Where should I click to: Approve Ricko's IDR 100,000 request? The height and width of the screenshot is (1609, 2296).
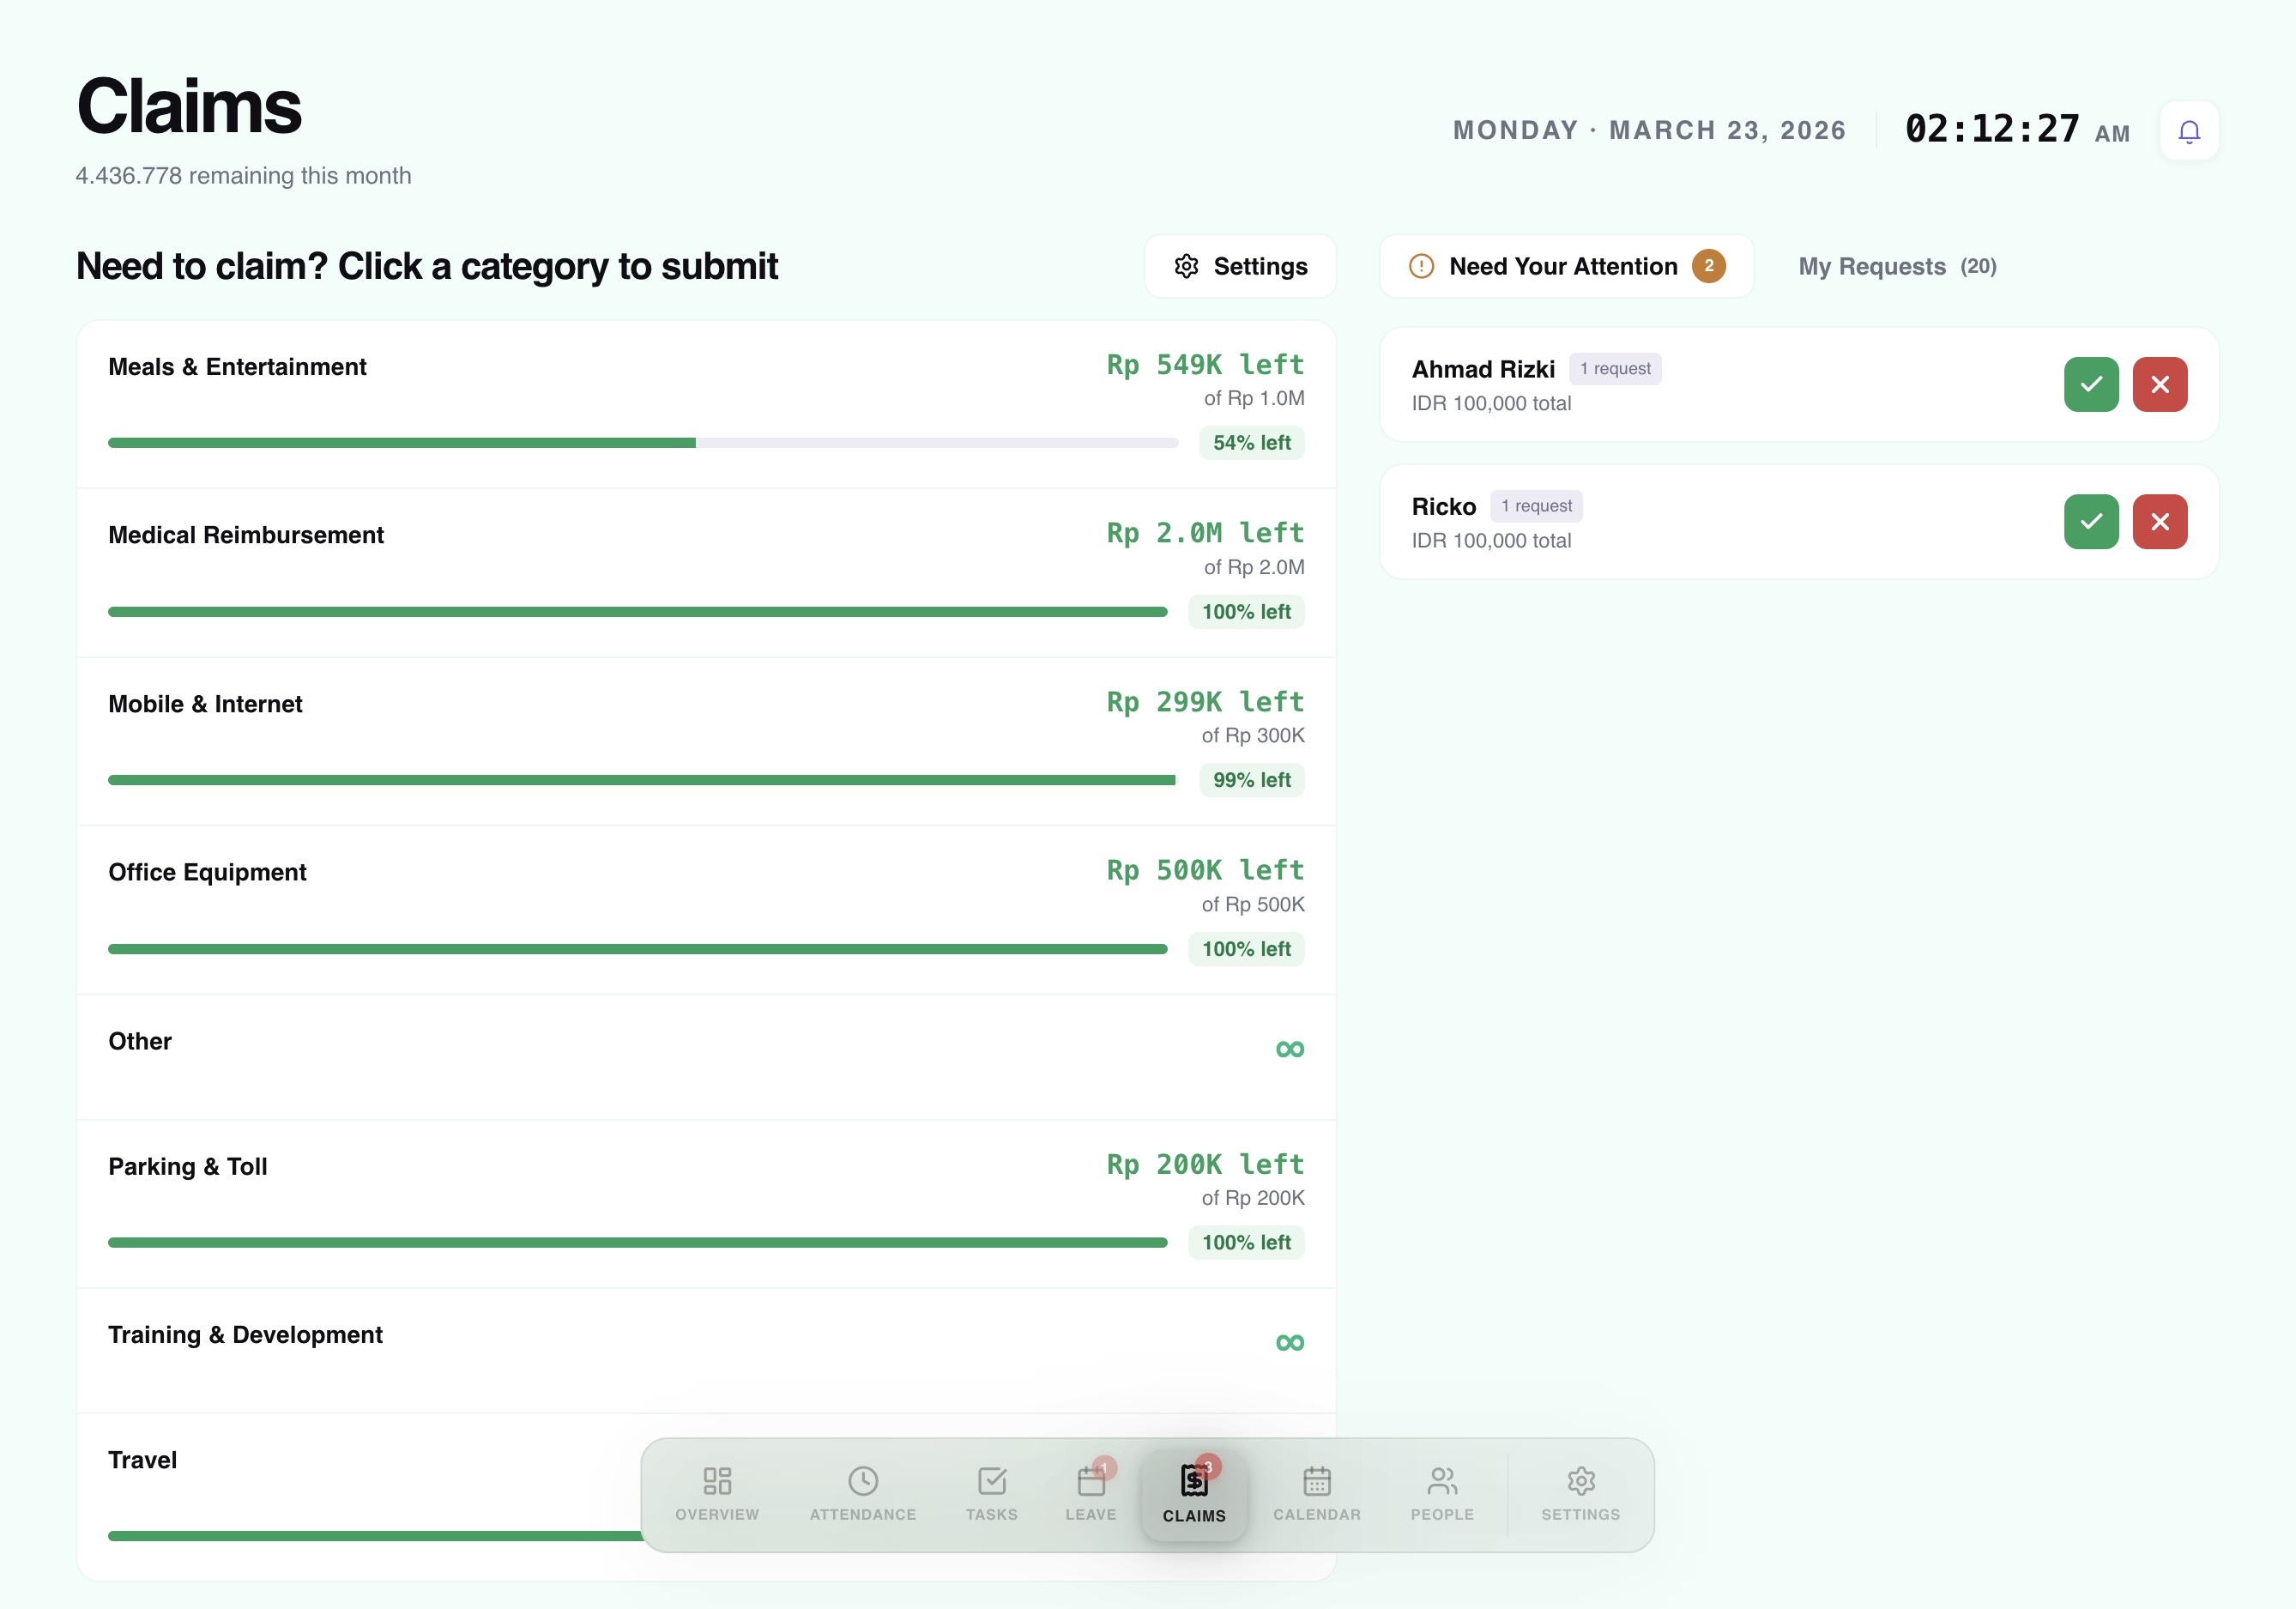[2091, 521]
